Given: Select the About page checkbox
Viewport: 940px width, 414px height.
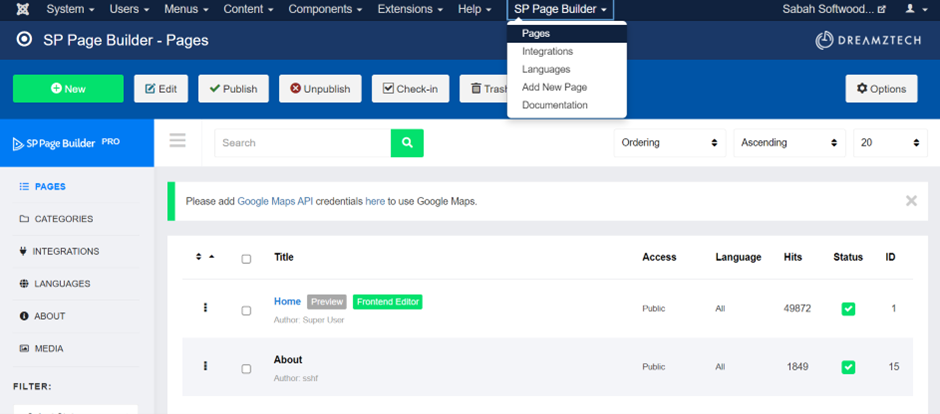Looking at the screenshot, I should tap(246, 368).
